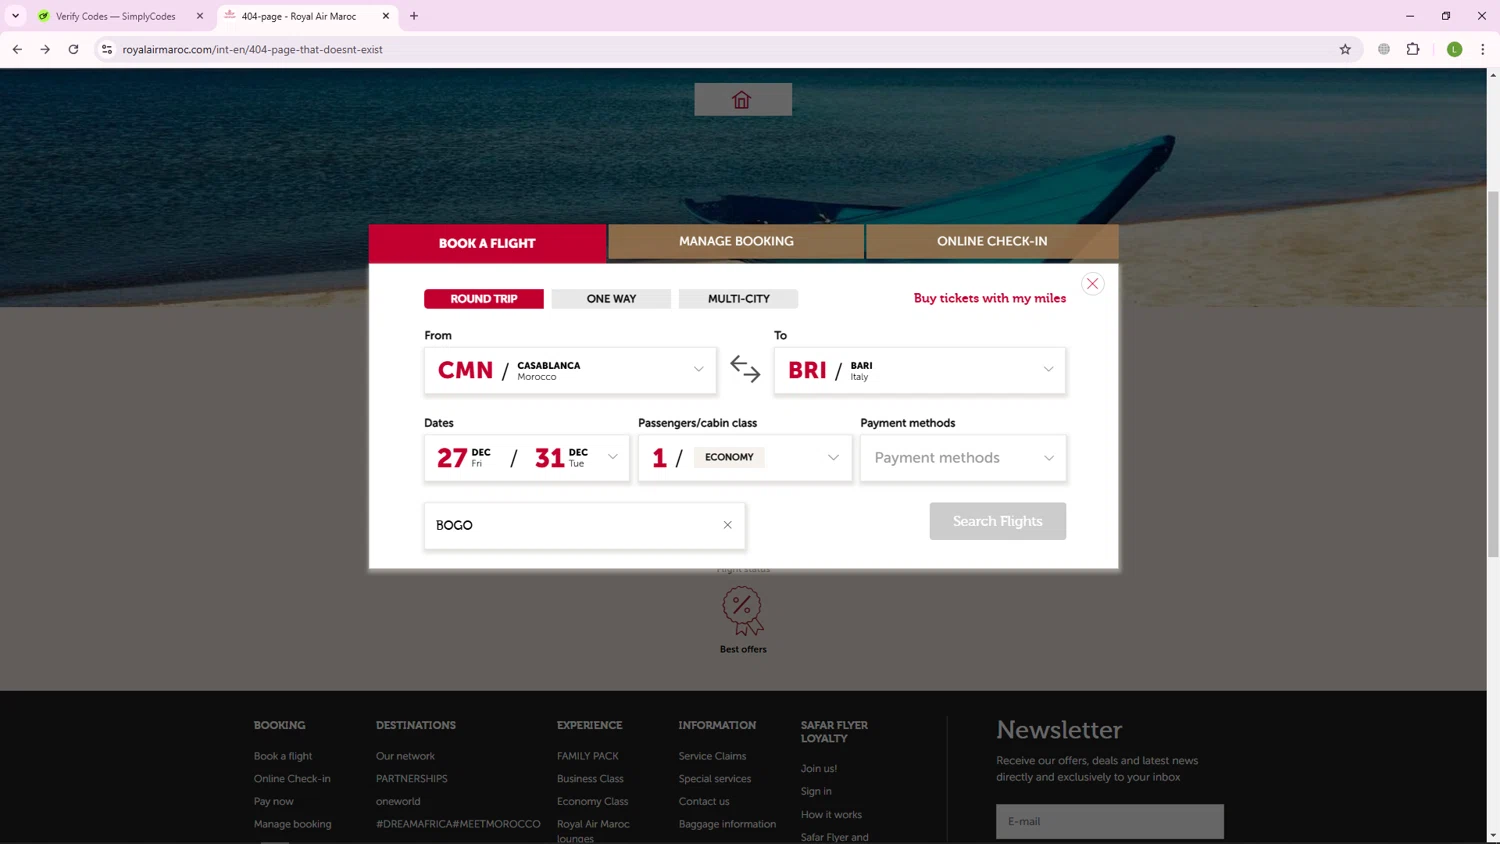The image size is (1500, 844).
Task: Open Economy Class footer link
Action: click(592, 801)
